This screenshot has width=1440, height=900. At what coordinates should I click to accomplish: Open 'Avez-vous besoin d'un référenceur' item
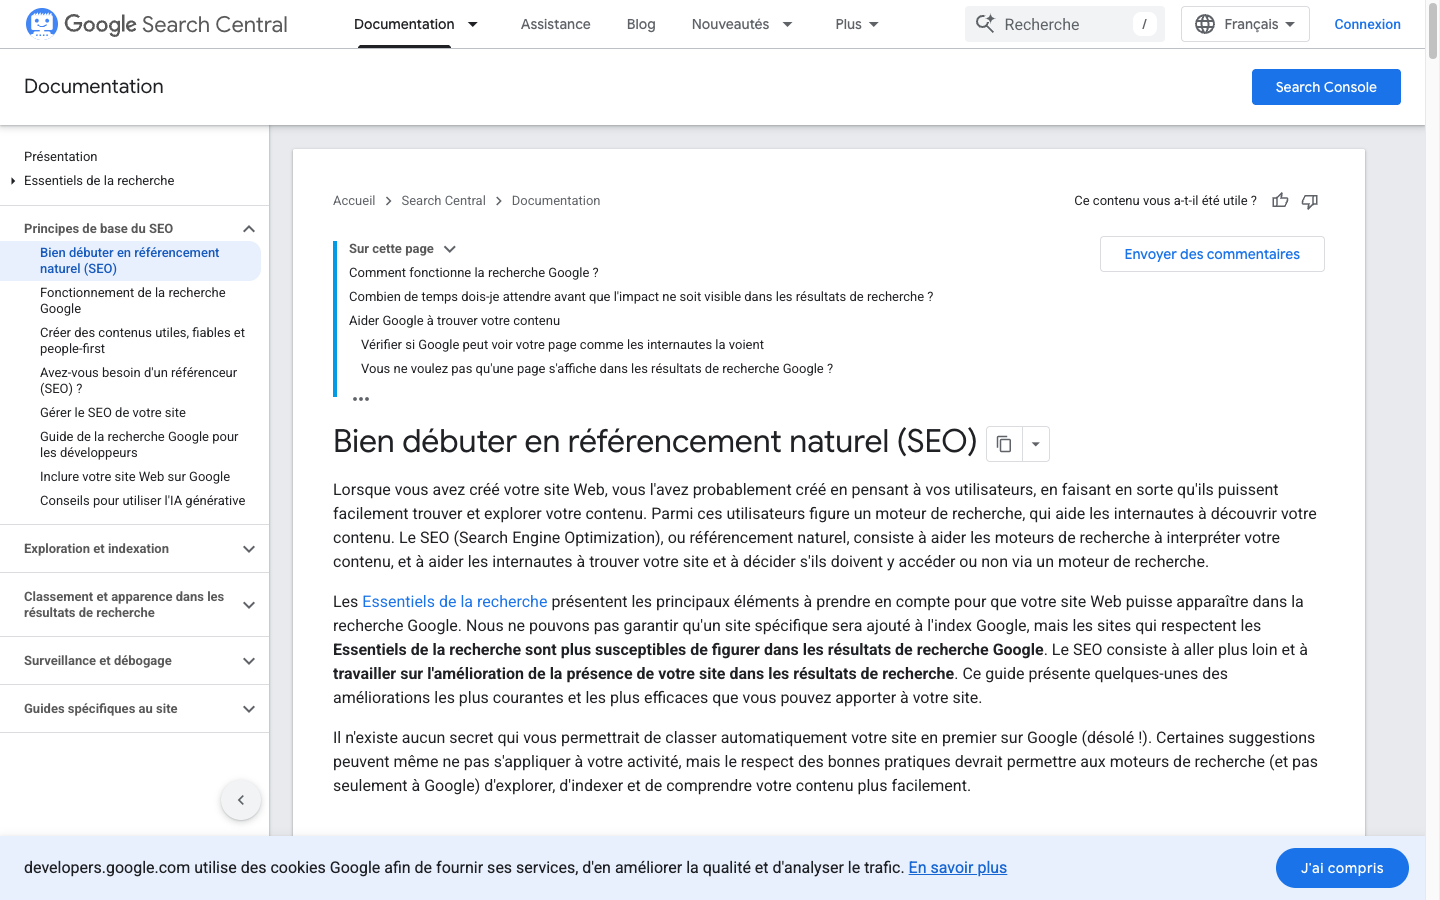pyautogui.click(x=138, y=381)
